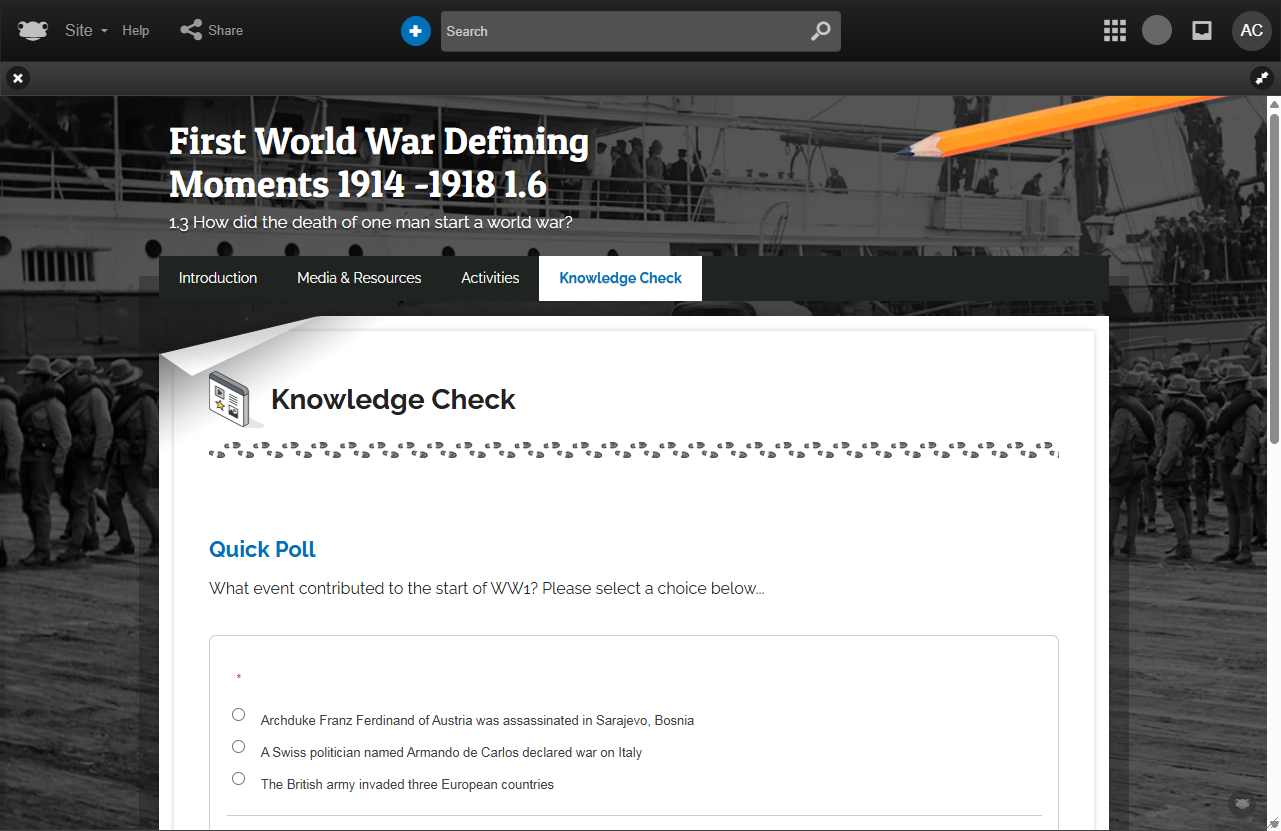Choose British army invaded three countries option
The image size is (1281, 831).
pyautogui.click(x=238, y=778)
